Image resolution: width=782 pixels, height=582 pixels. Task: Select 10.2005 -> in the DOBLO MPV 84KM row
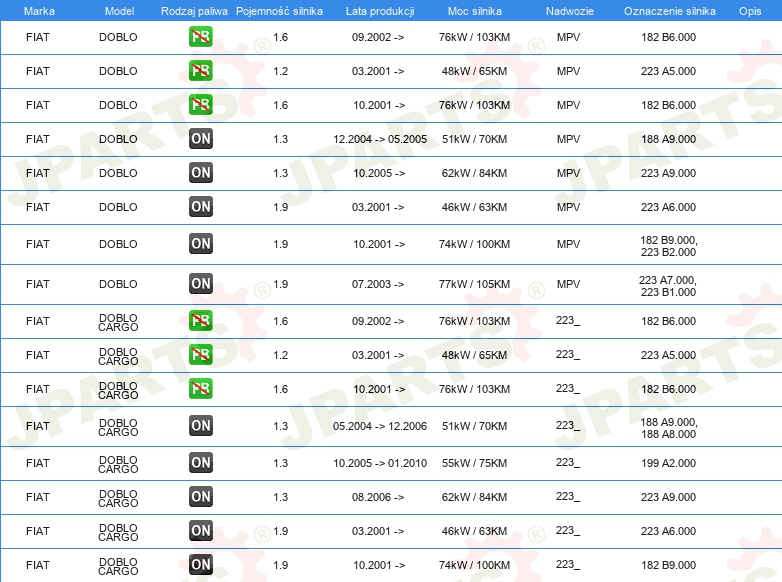(379, 173)
